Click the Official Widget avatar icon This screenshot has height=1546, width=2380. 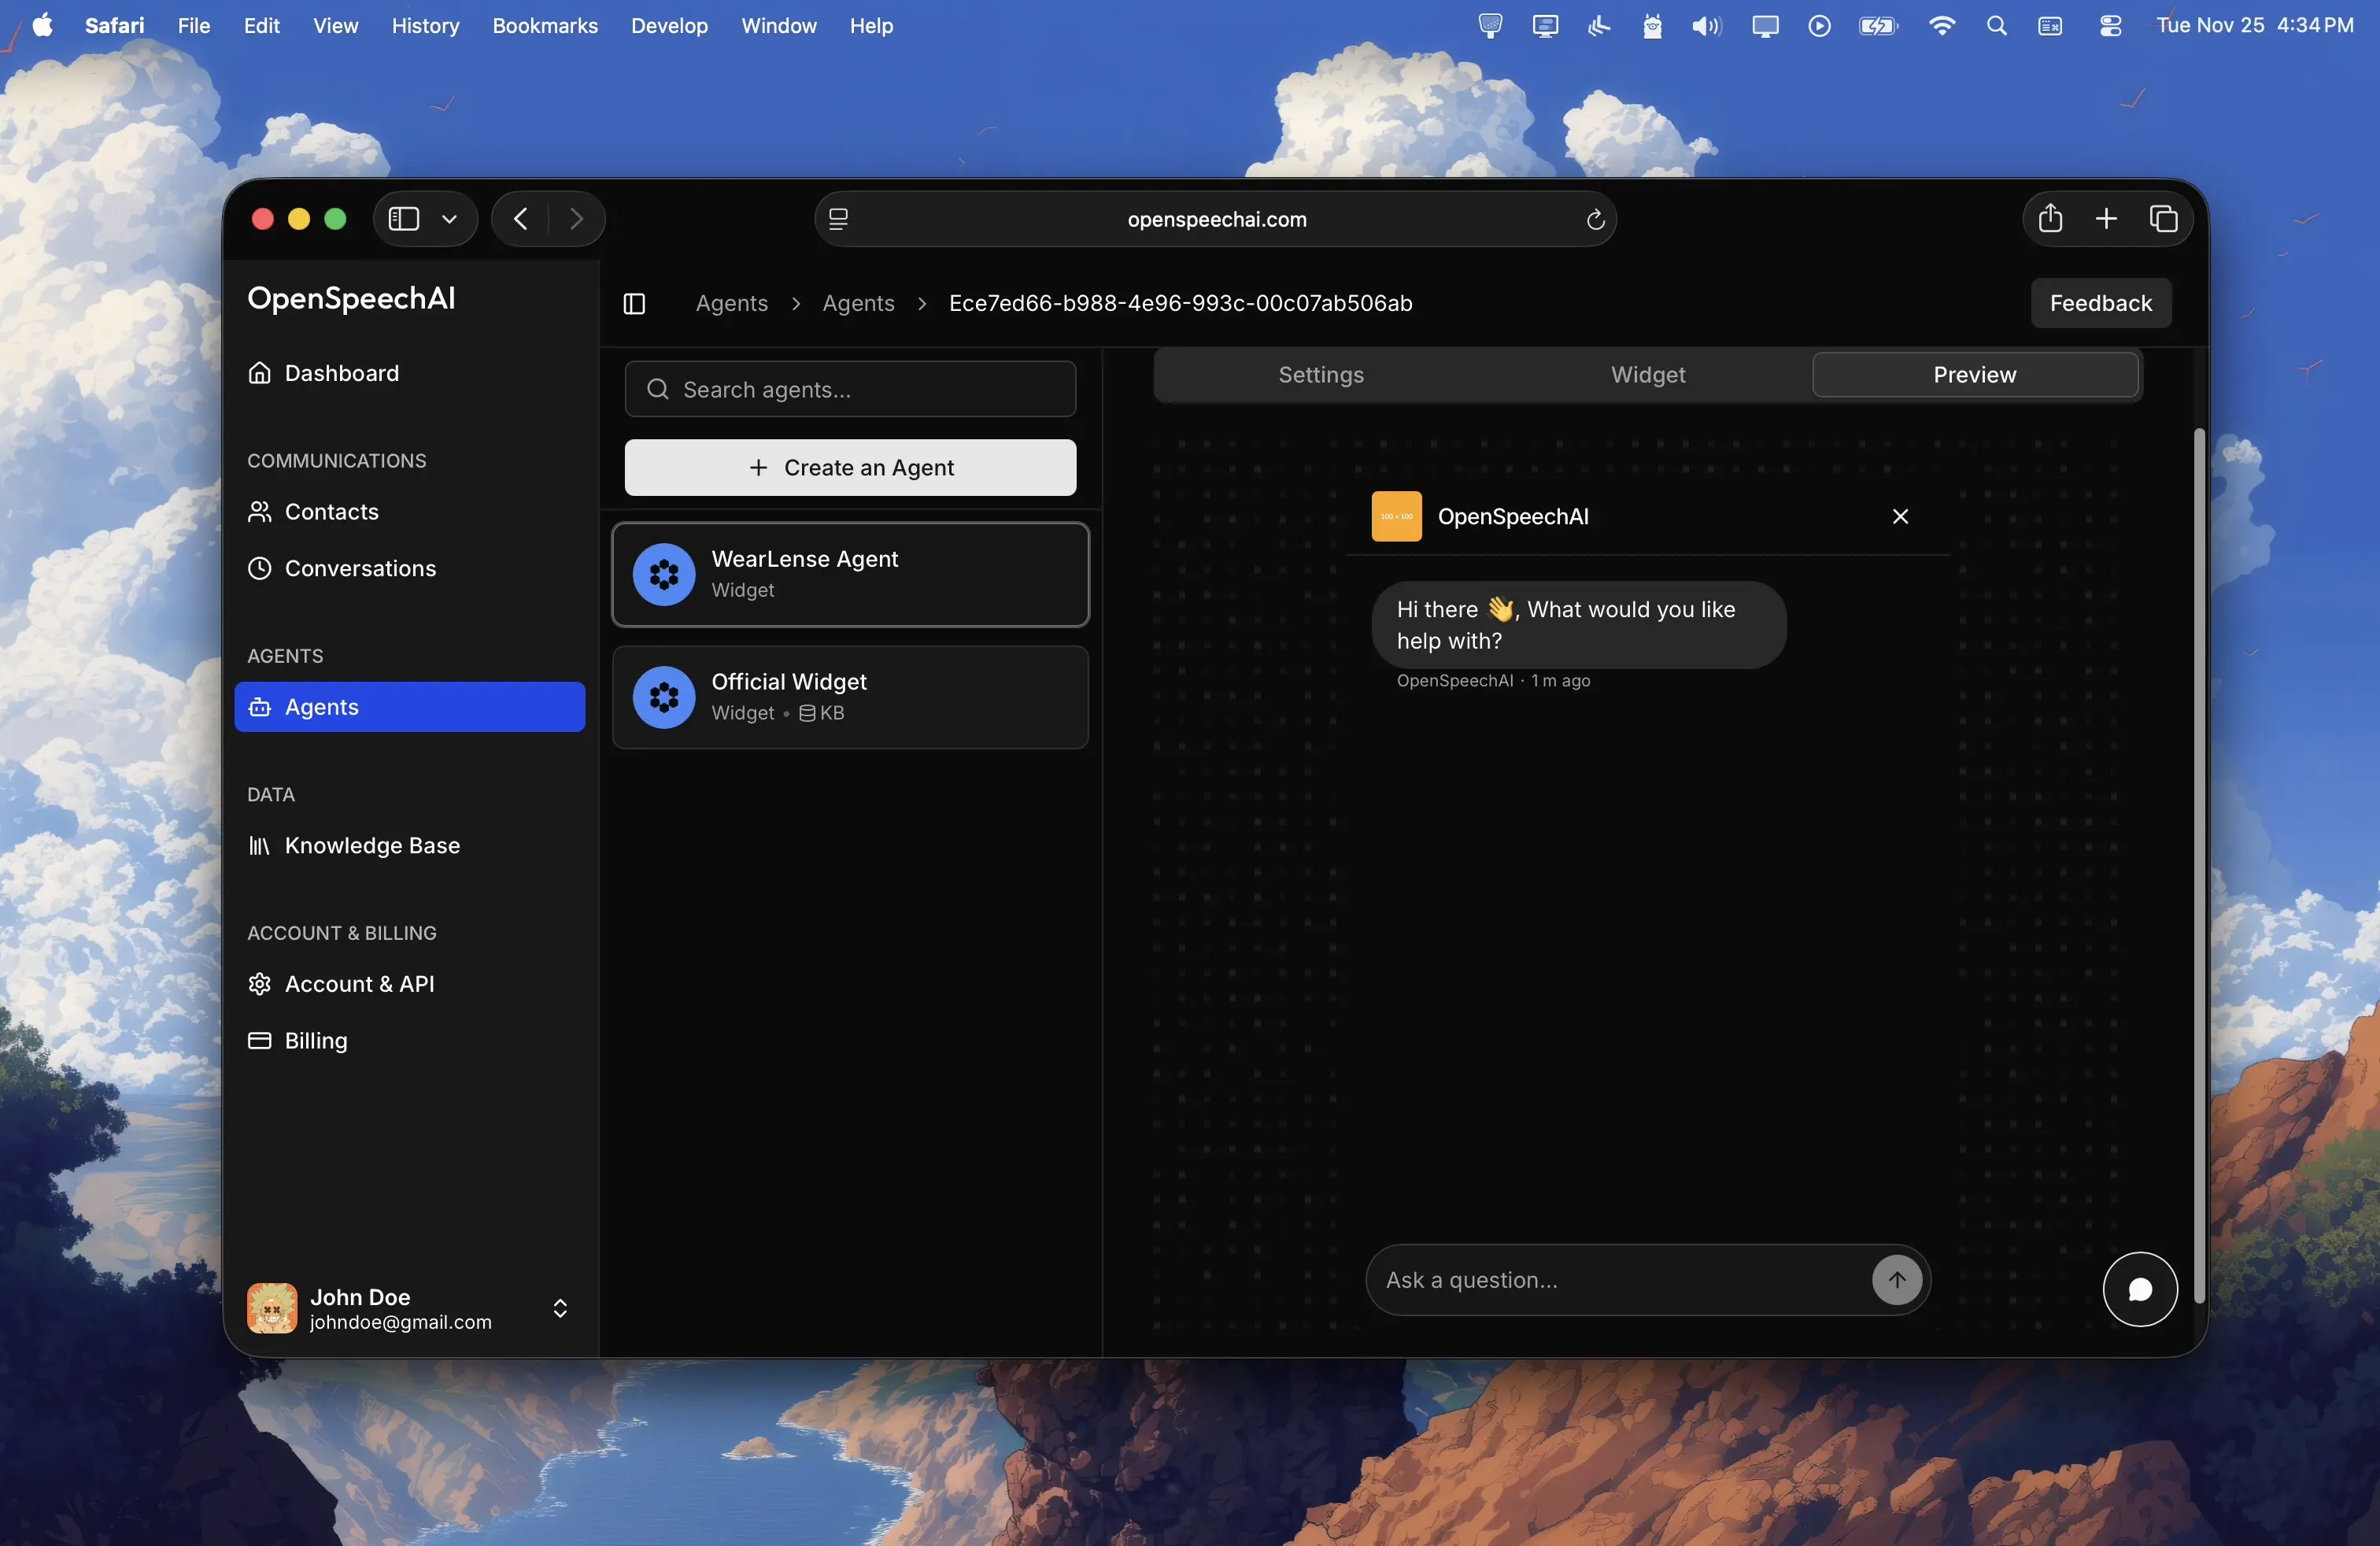pyautogui.click(x=664, y=697)
